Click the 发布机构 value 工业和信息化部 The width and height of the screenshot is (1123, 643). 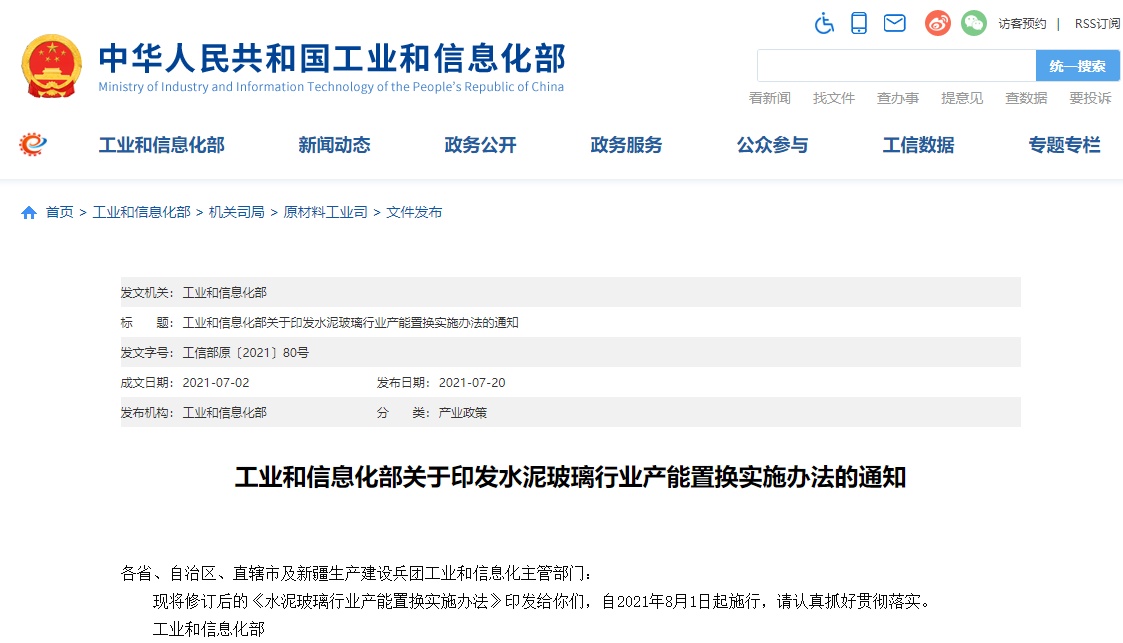[225, 413]
